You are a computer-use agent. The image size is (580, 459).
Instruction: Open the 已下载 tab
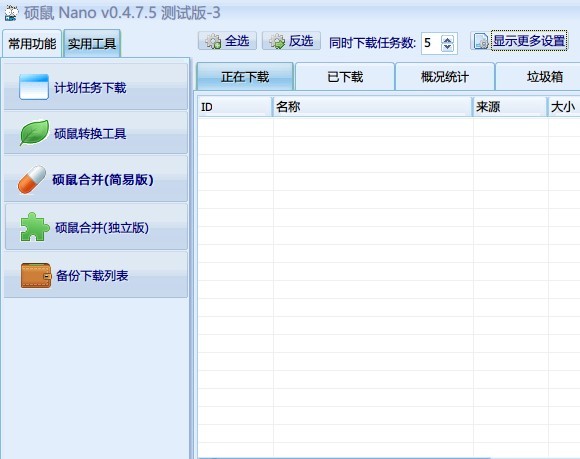pyautogui.click(x=345, y=77)
